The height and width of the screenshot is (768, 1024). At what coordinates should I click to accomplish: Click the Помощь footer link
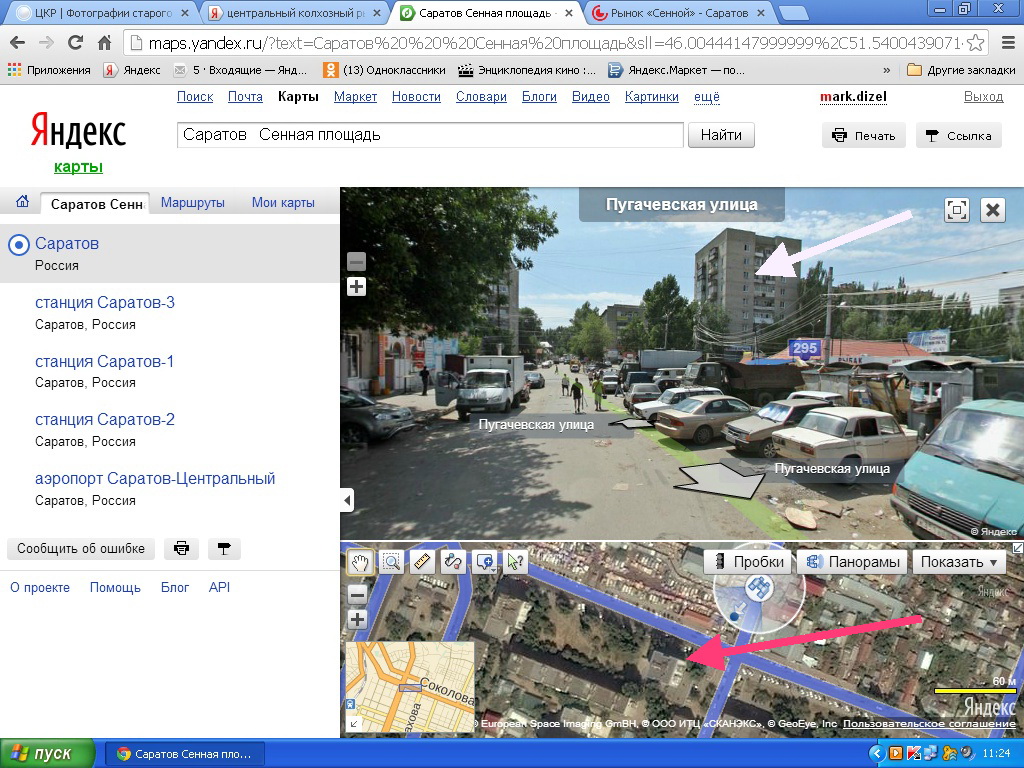[115, 587]
